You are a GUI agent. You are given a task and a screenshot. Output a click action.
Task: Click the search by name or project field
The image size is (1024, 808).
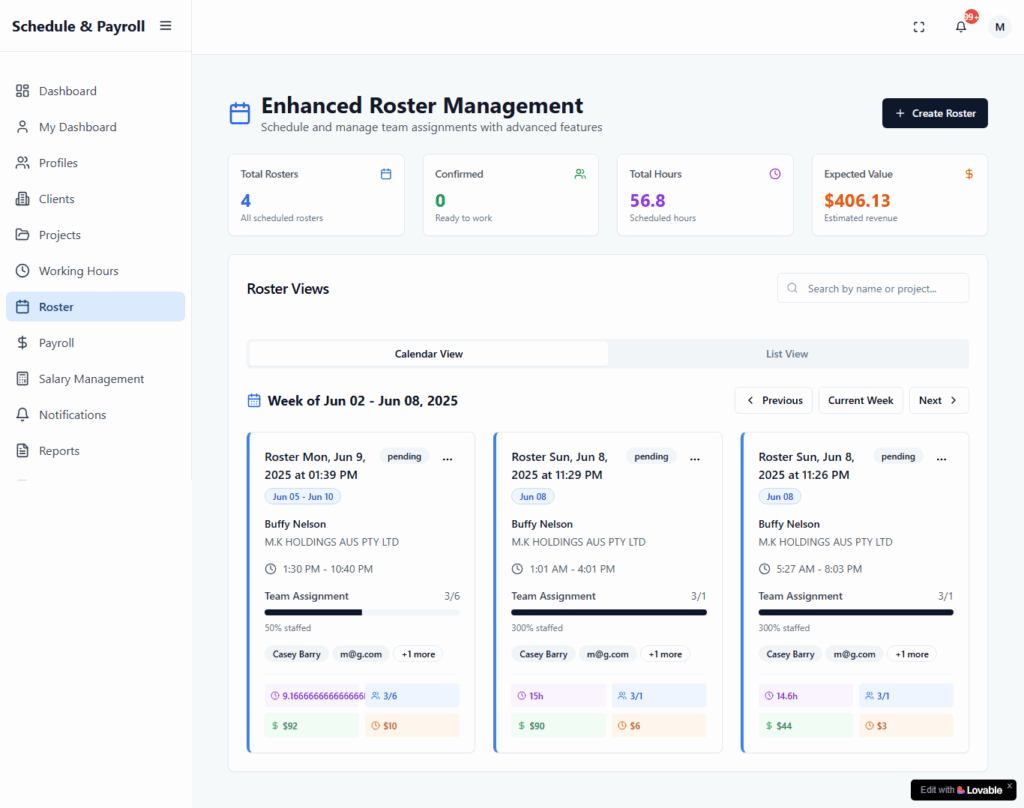tap(873, 288)
